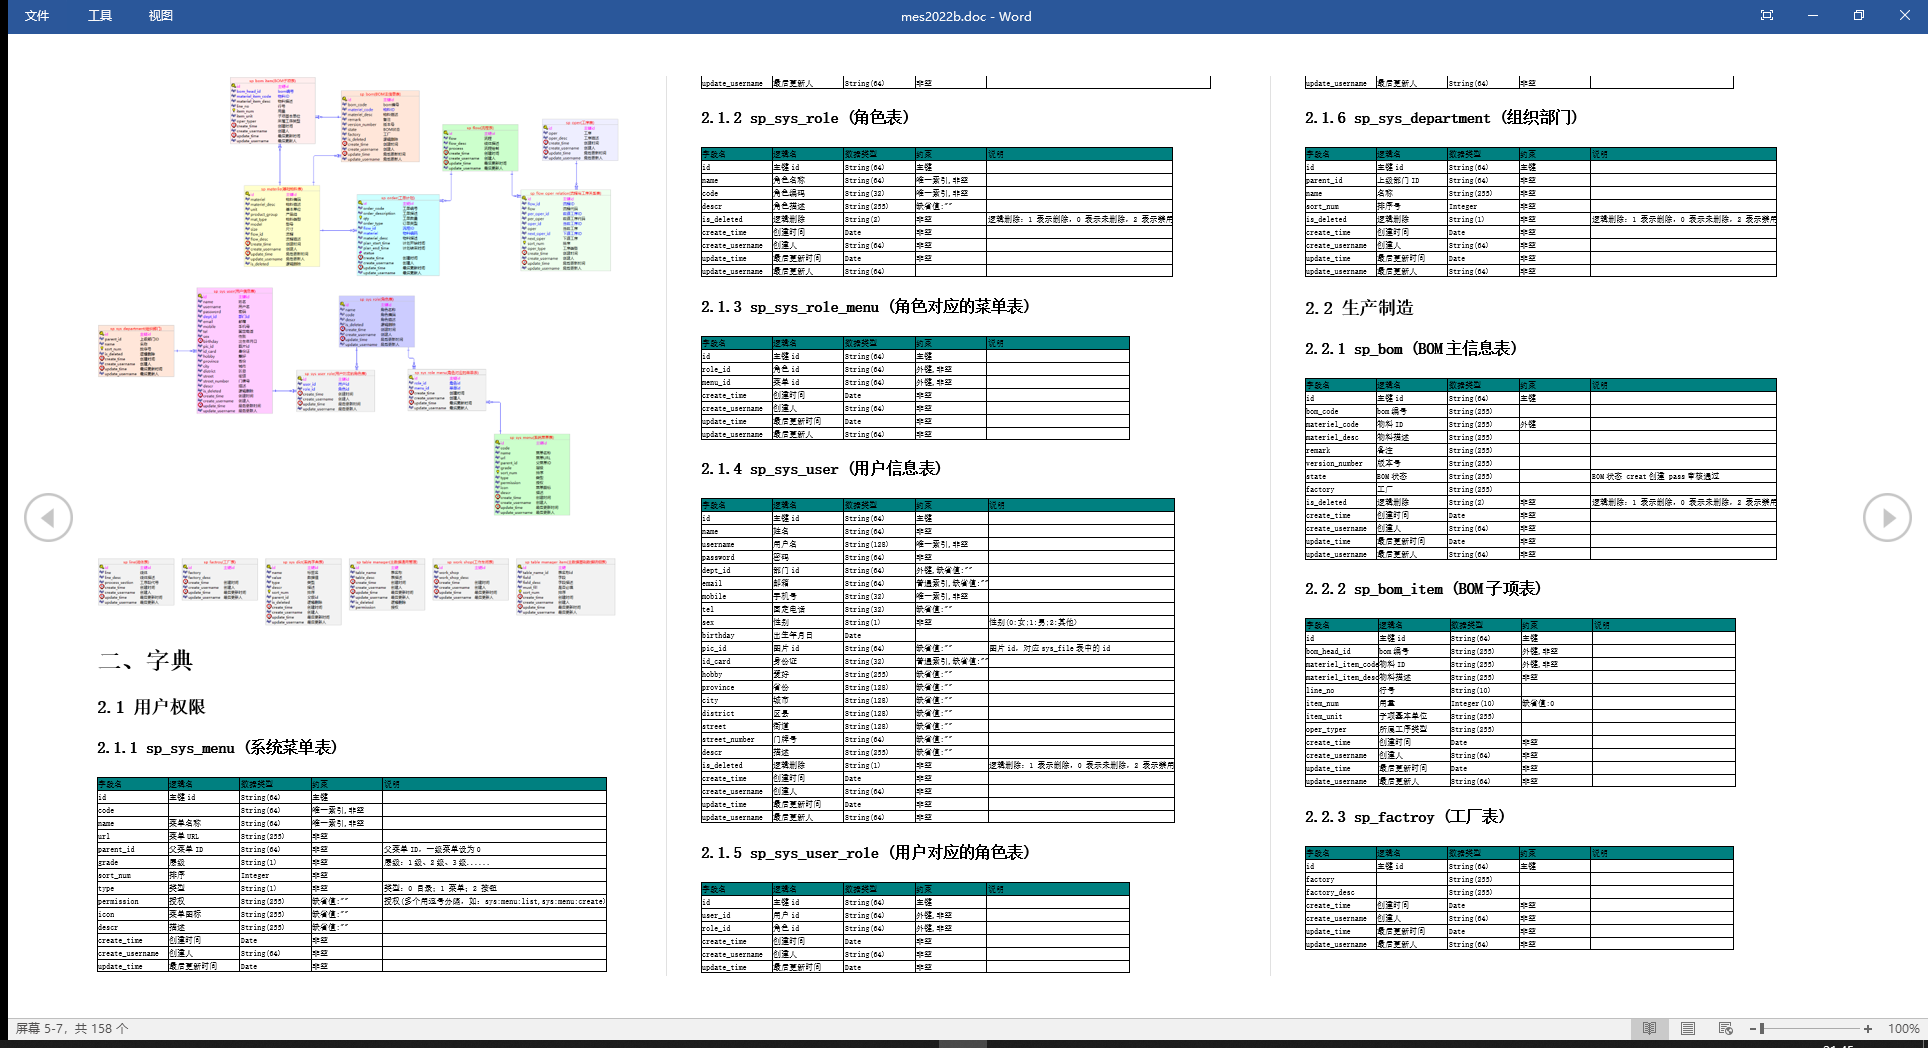This screenshot has height=1048, width=1928.
Task: Click the street_number cell in sp_sys_user table
Action: [x=736, y=739]
